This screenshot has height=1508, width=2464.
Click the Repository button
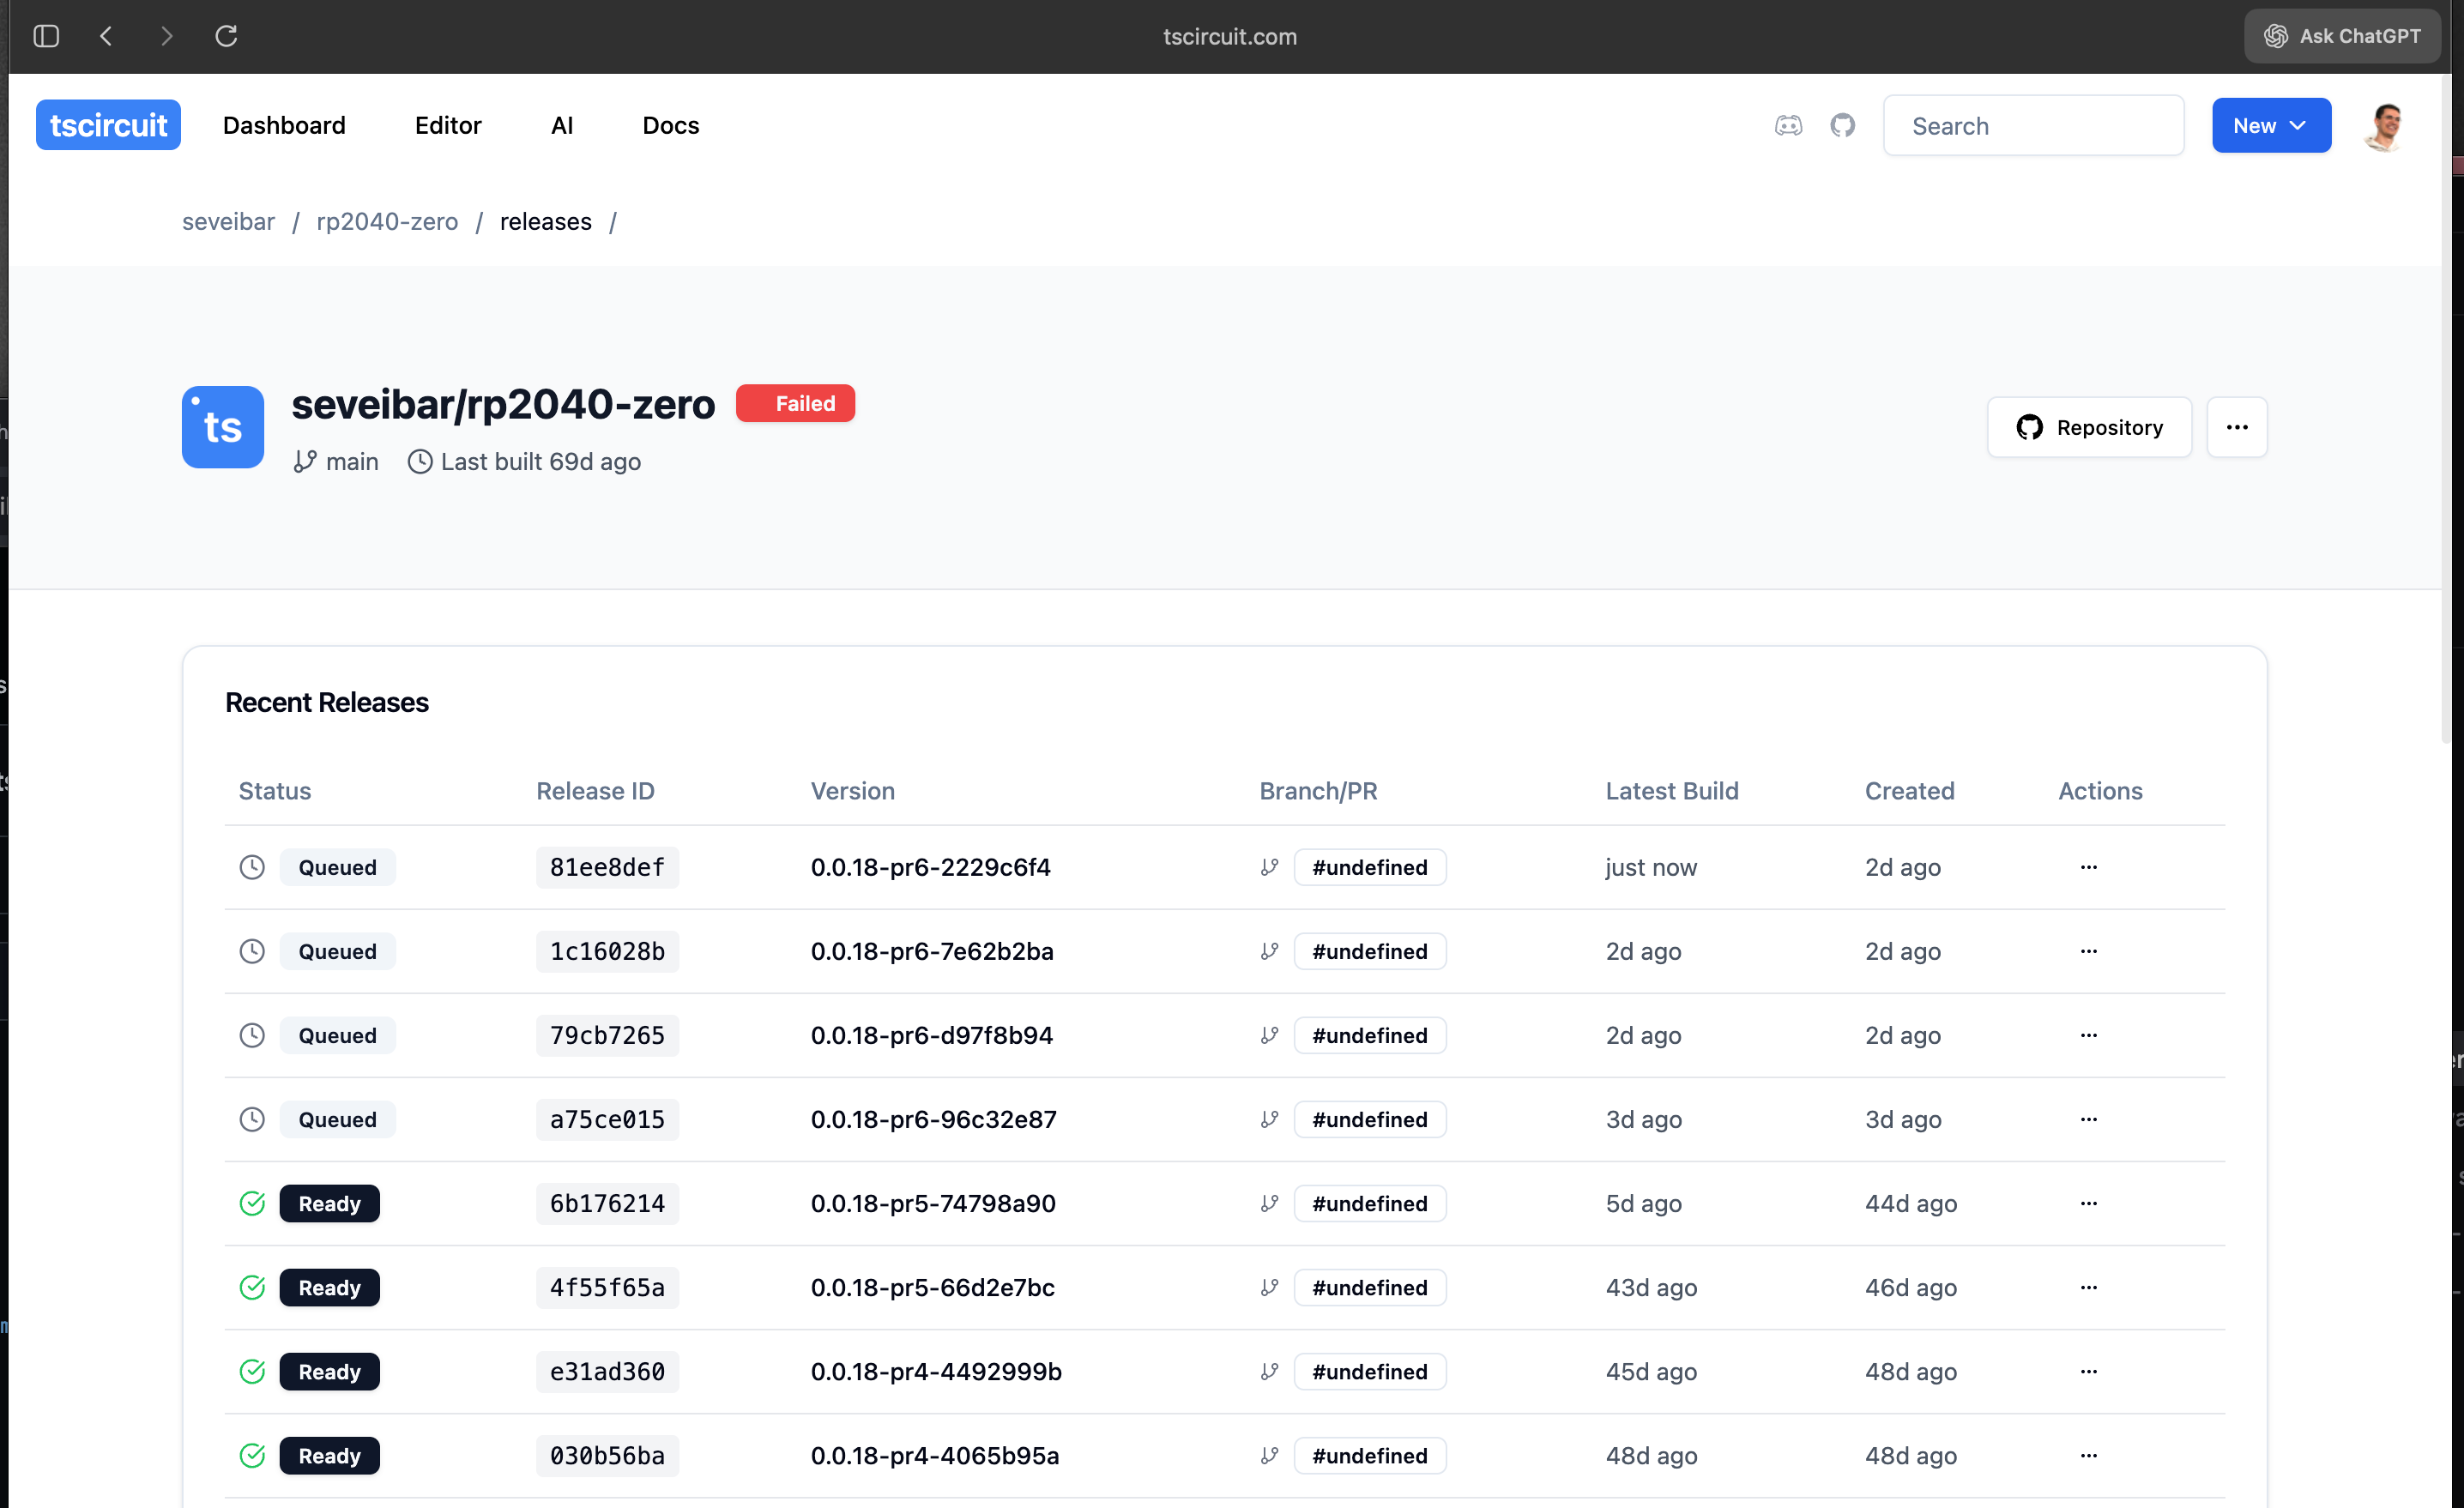click(x=2088, y=427)
